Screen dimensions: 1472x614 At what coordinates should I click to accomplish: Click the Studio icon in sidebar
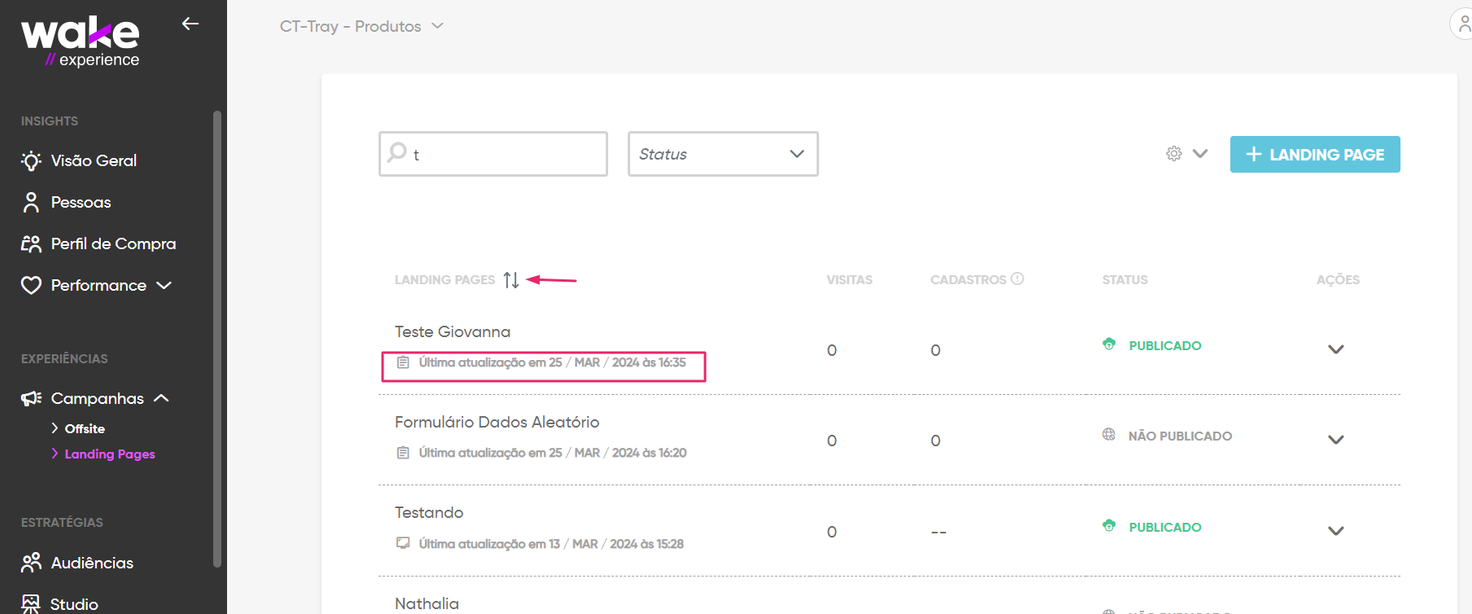tap(31, 604)
